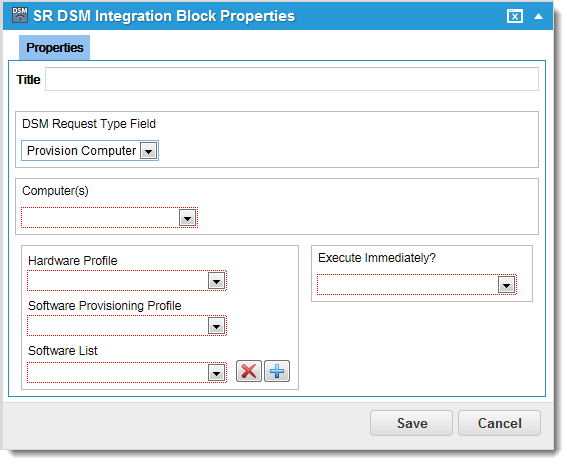Open the Hardware Profile dropdown
Image resolution: width=569 pixels, height=465 pixels.
click(x=216, y=281)
